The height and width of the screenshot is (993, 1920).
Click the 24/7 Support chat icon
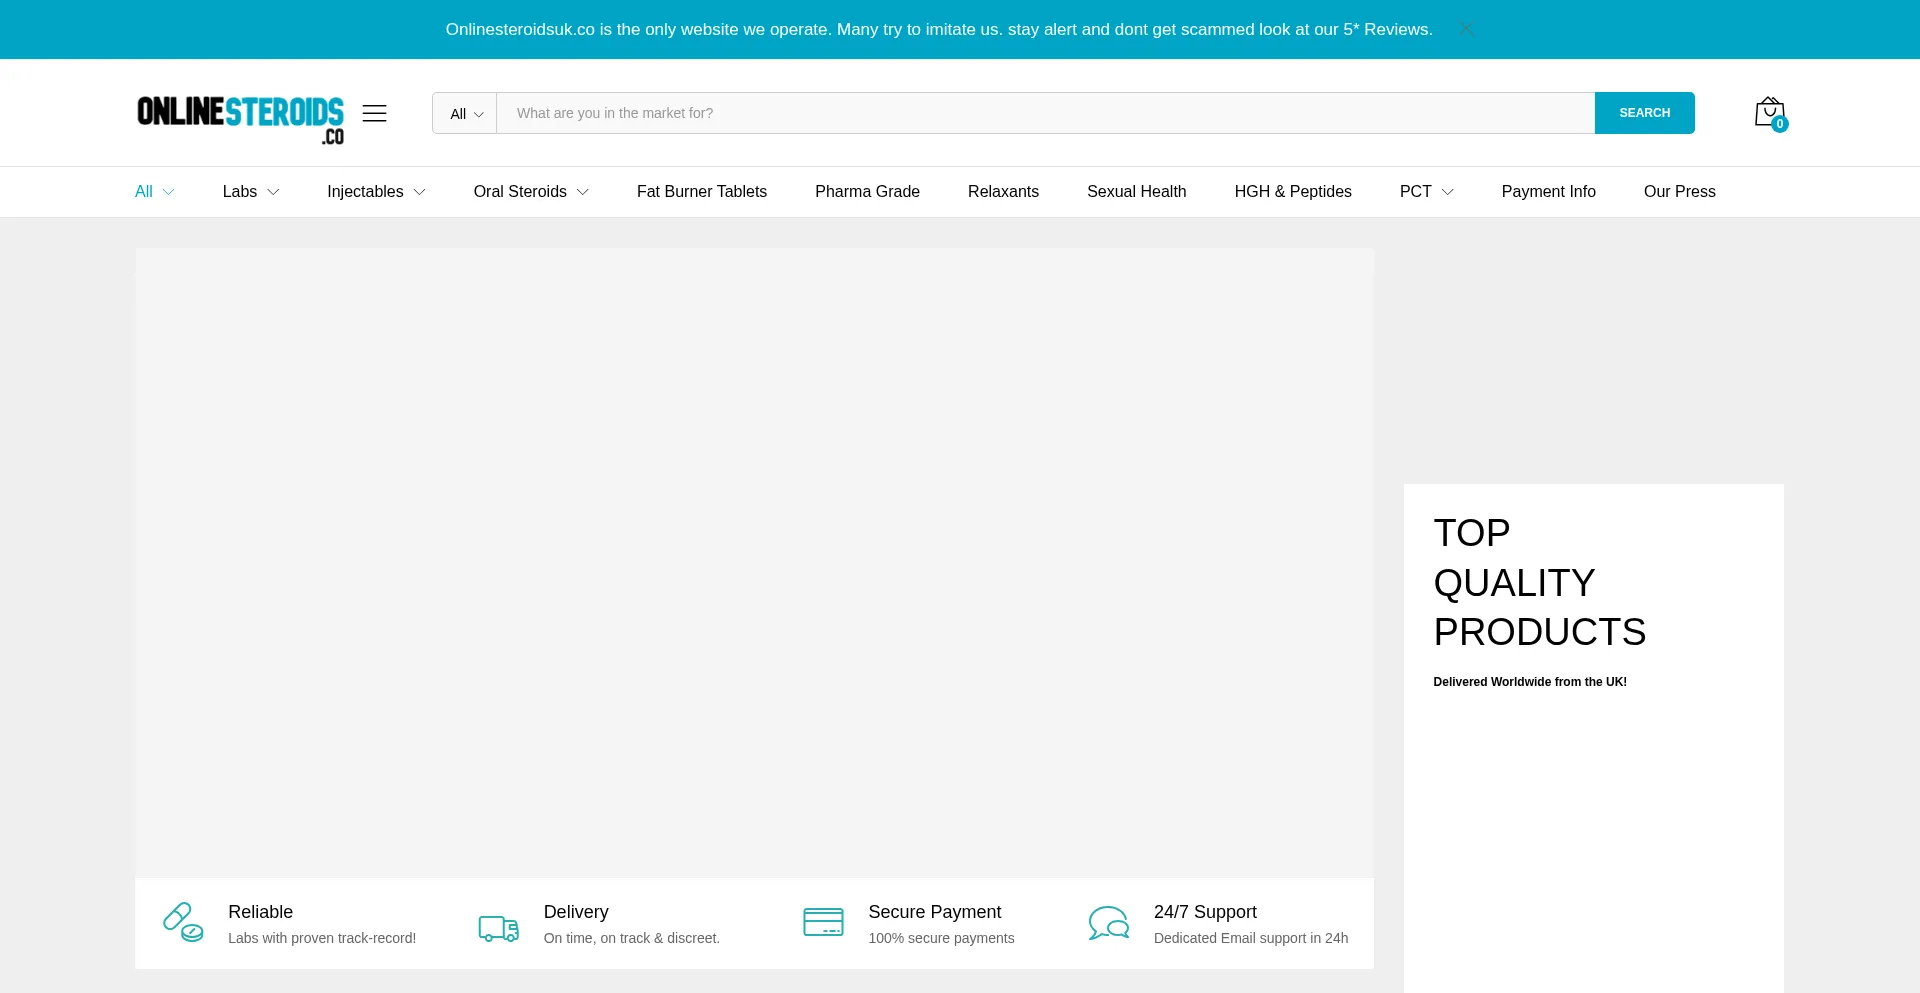[x=1108, y=923]
